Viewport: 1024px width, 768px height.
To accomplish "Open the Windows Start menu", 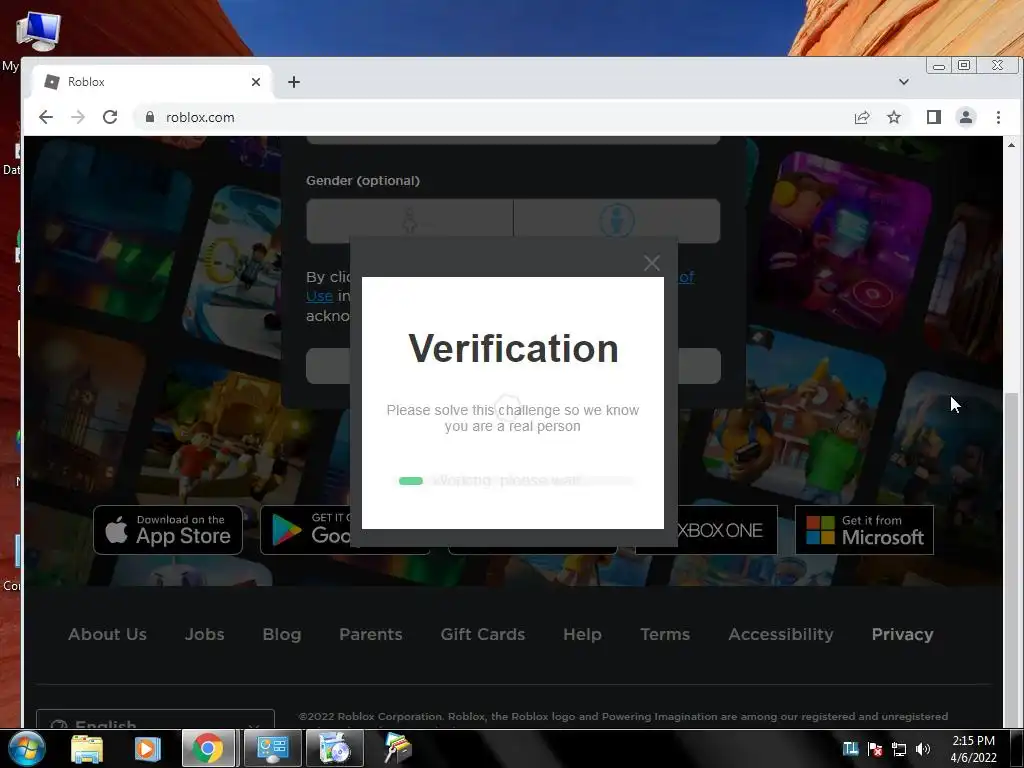I will point(25,748).
